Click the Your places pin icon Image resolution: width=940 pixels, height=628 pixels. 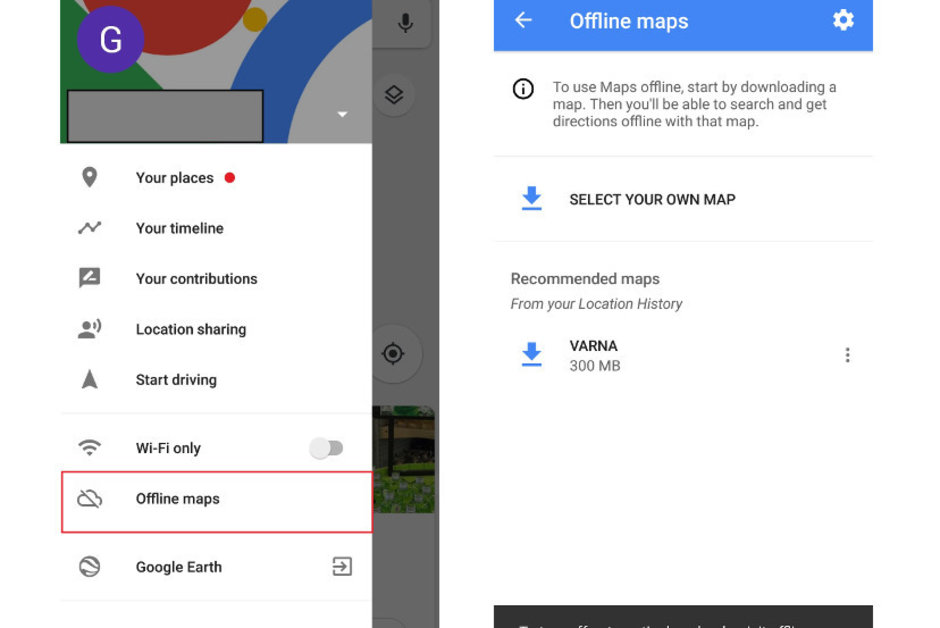pyautogui.click(x=89, y=177)
